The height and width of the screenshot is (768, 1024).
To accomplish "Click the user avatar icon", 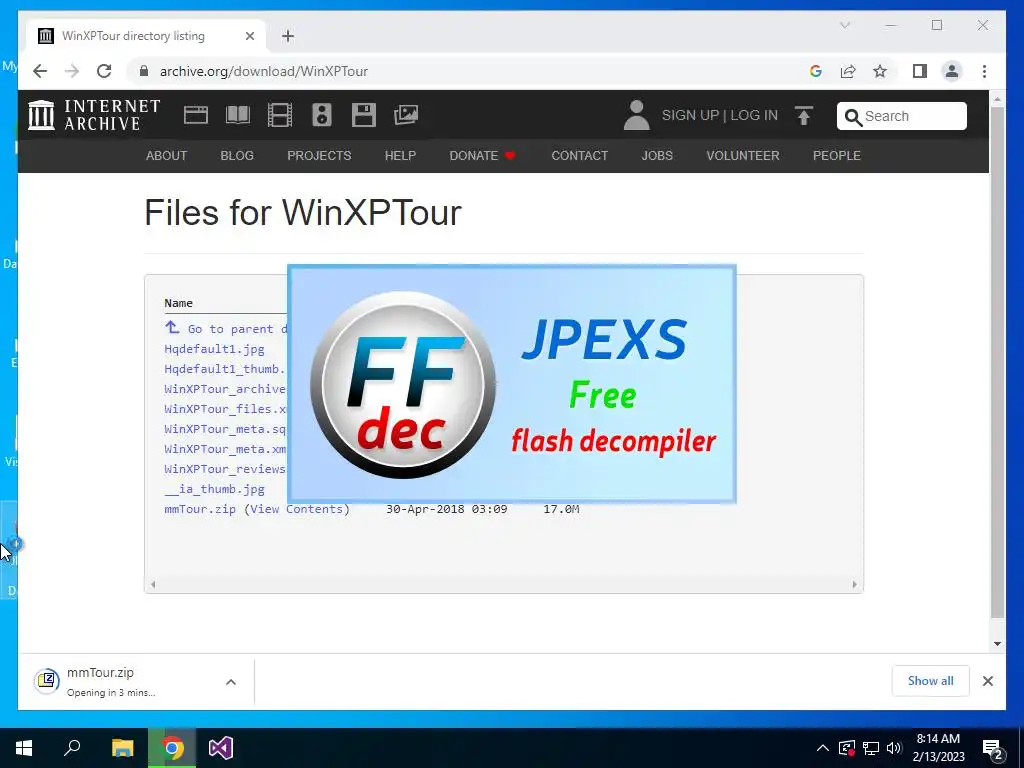I will (636, 115).
